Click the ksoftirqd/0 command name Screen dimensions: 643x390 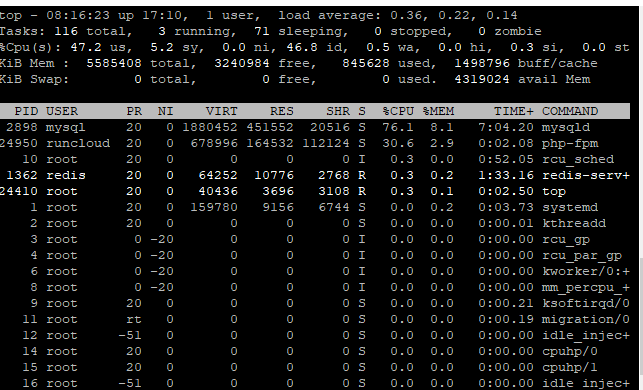(x=586, y=303)
